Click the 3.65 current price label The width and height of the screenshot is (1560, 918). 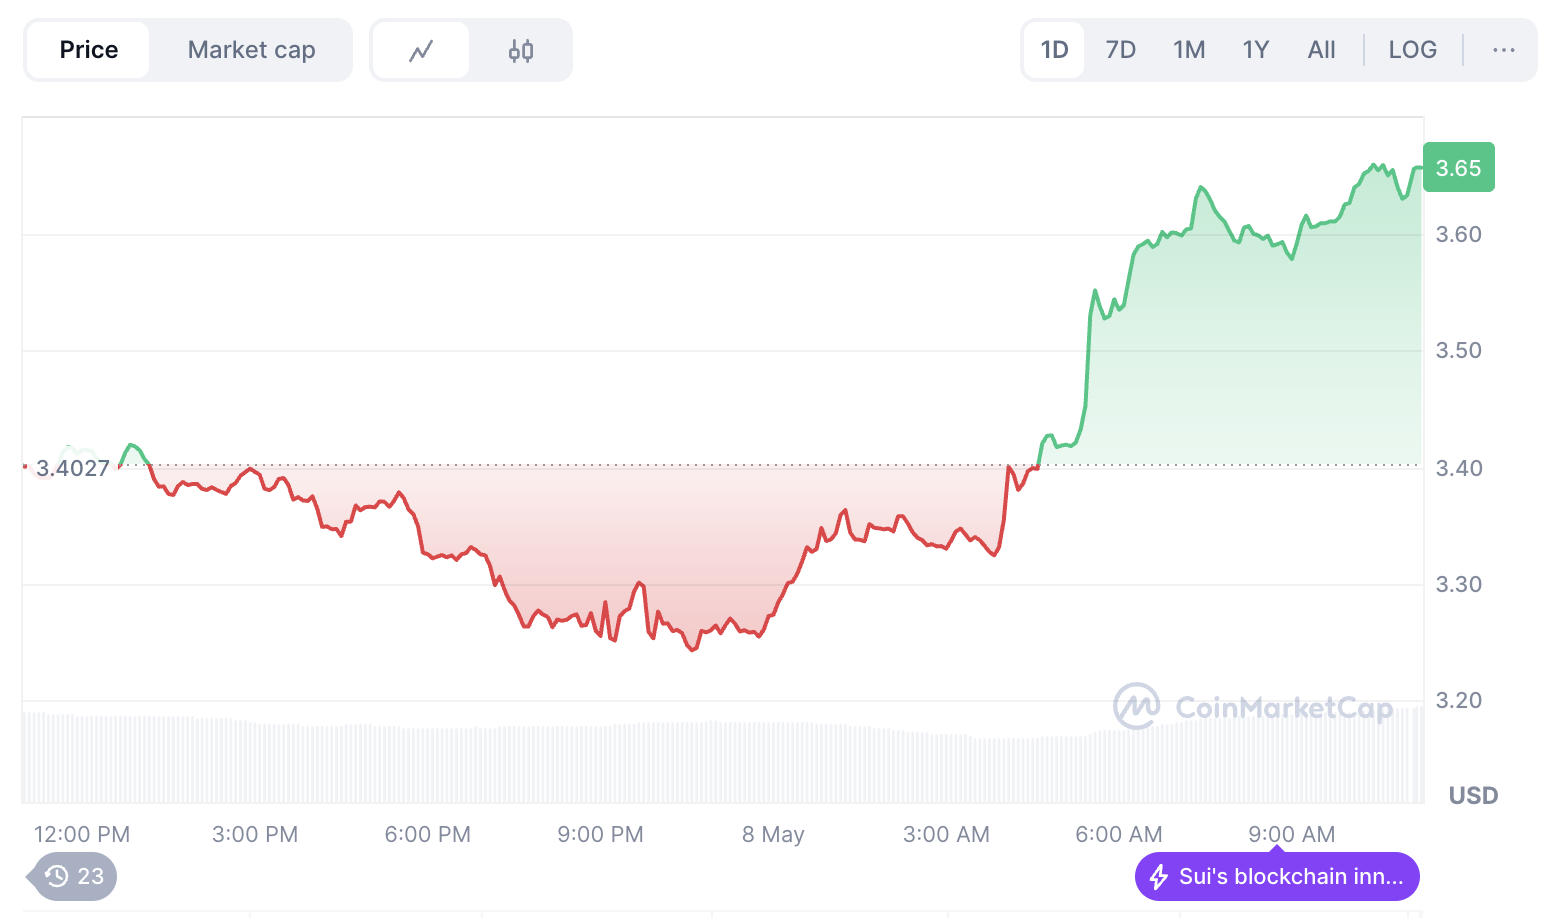[x=1458, y=168]
